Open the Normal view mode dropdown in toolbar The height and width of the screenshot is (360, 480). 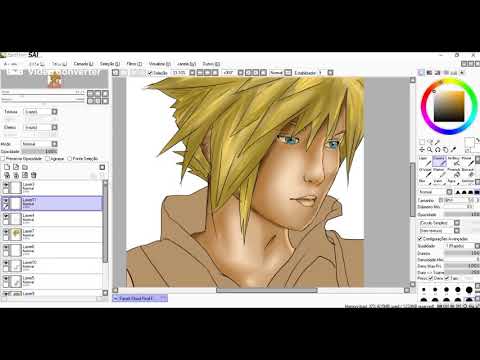pyautogui.click(x=280, y=73)
